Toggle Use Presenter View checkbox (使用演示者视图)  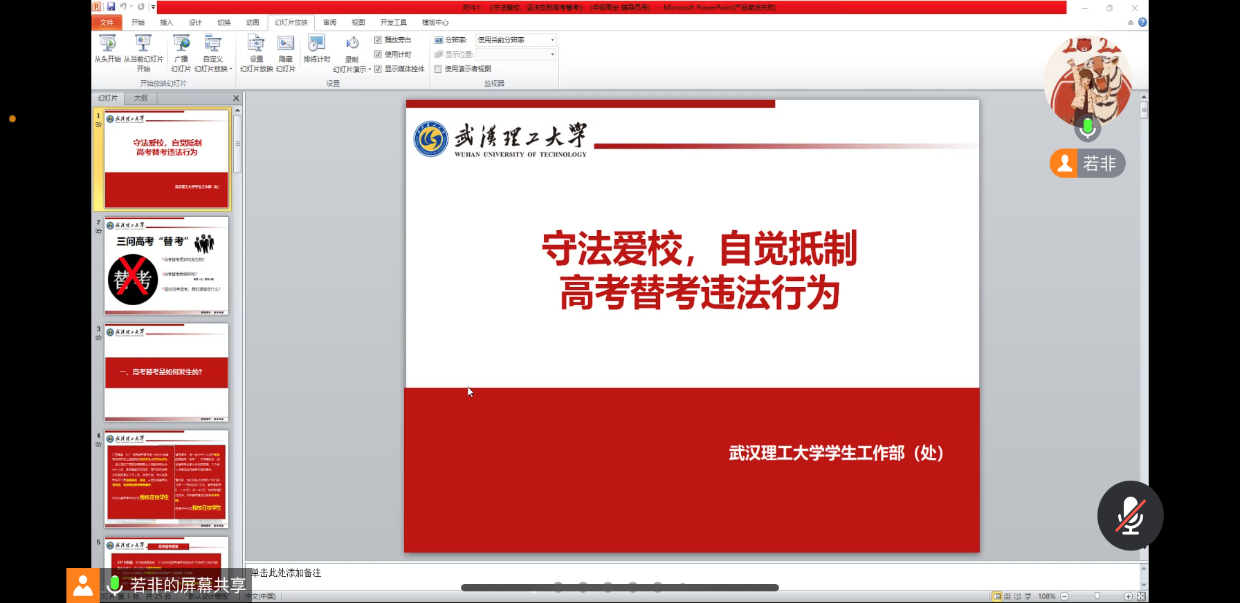click(438, 69)
